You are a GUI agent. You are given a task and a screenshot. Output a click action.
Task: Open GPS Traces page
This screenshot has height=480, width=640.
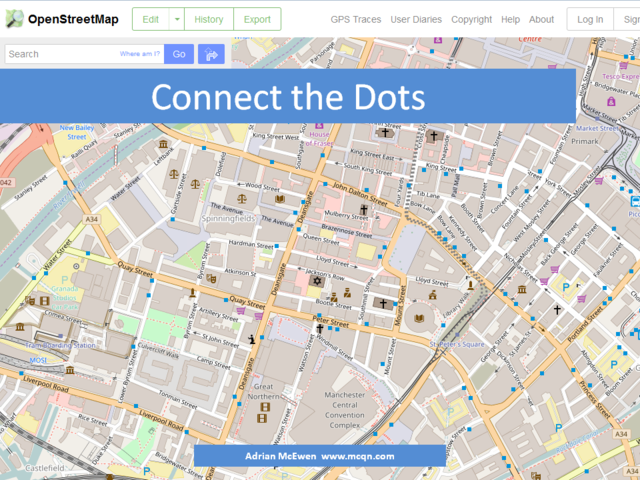(x=356, y=20)
